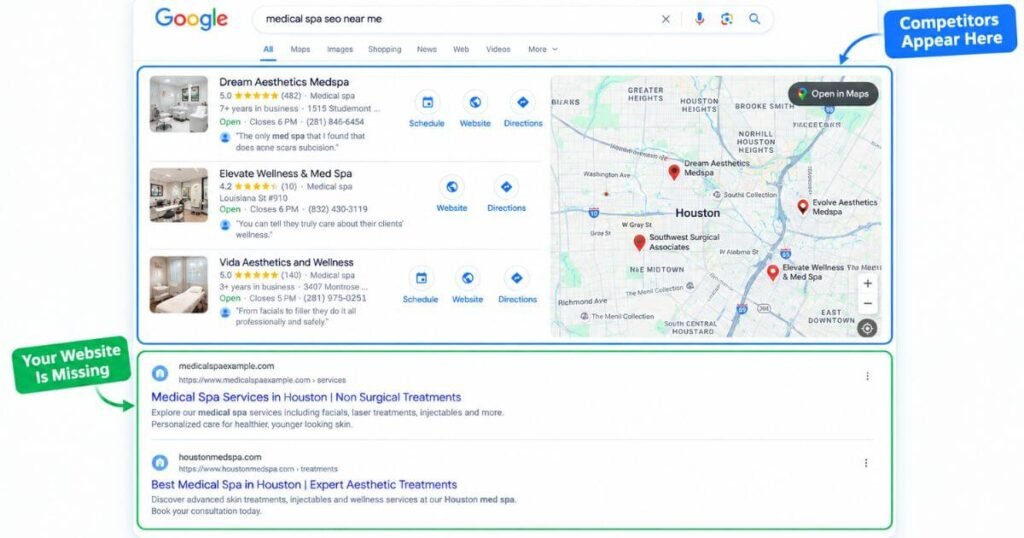The width and height of the screenshot is (1024, 538).
Task: Click the houstonmedspa.com site name
Action: pyautogui.click(x=220, y=457)
